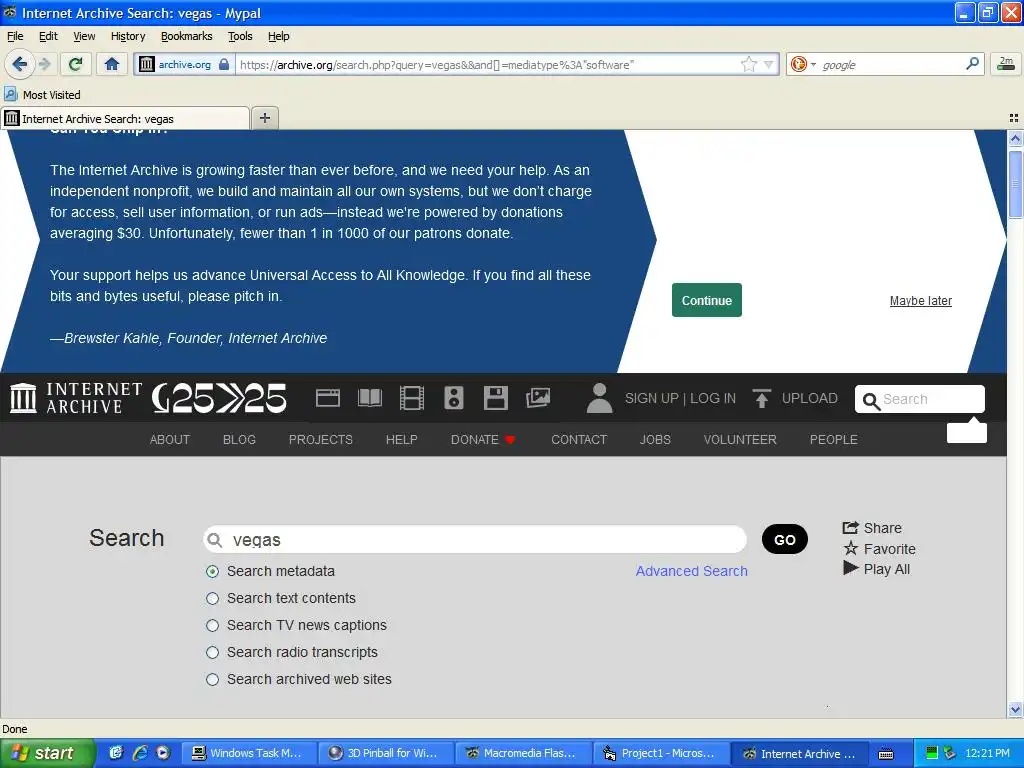This screenshot has height=768, width=1024.
Task: Open the File menu
Action: tap(14, 36)
